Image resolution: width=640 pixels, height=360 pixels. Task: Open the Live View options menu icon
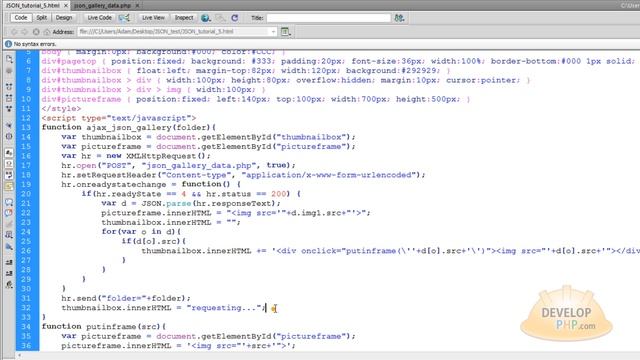coord(285,31)
